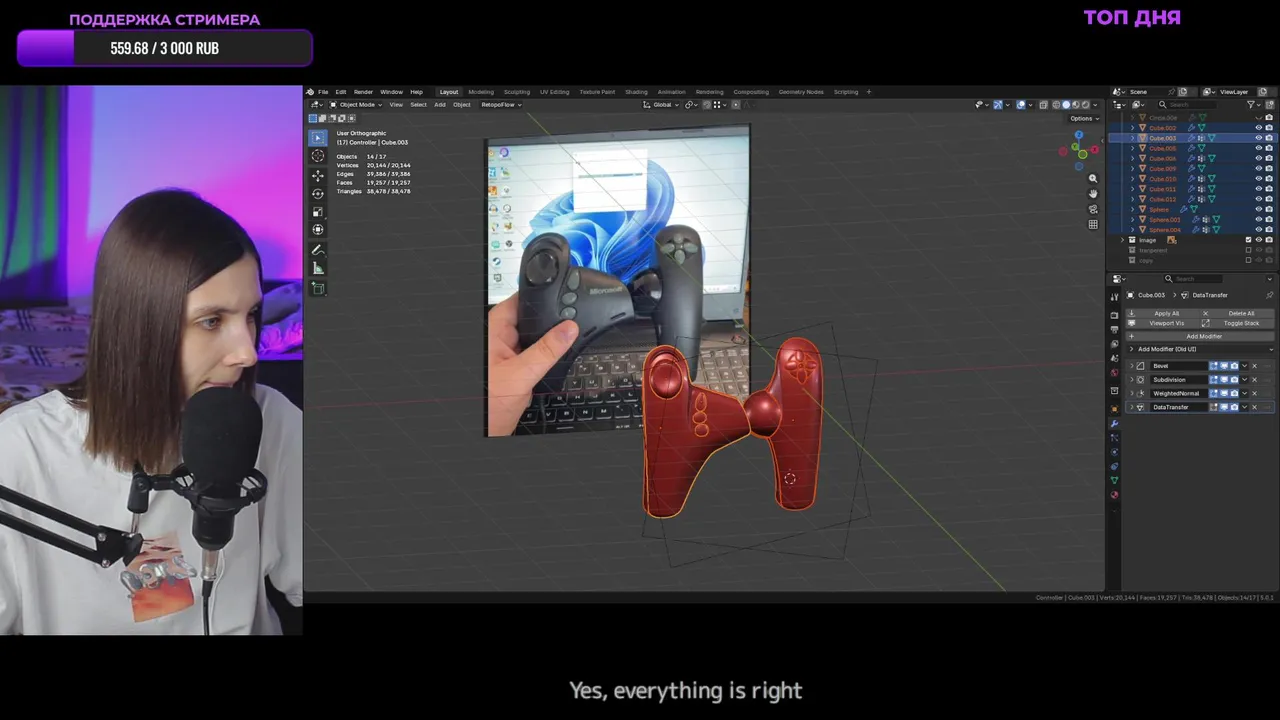Toggle Bevel modifier viewport display

pos(1224,366)
